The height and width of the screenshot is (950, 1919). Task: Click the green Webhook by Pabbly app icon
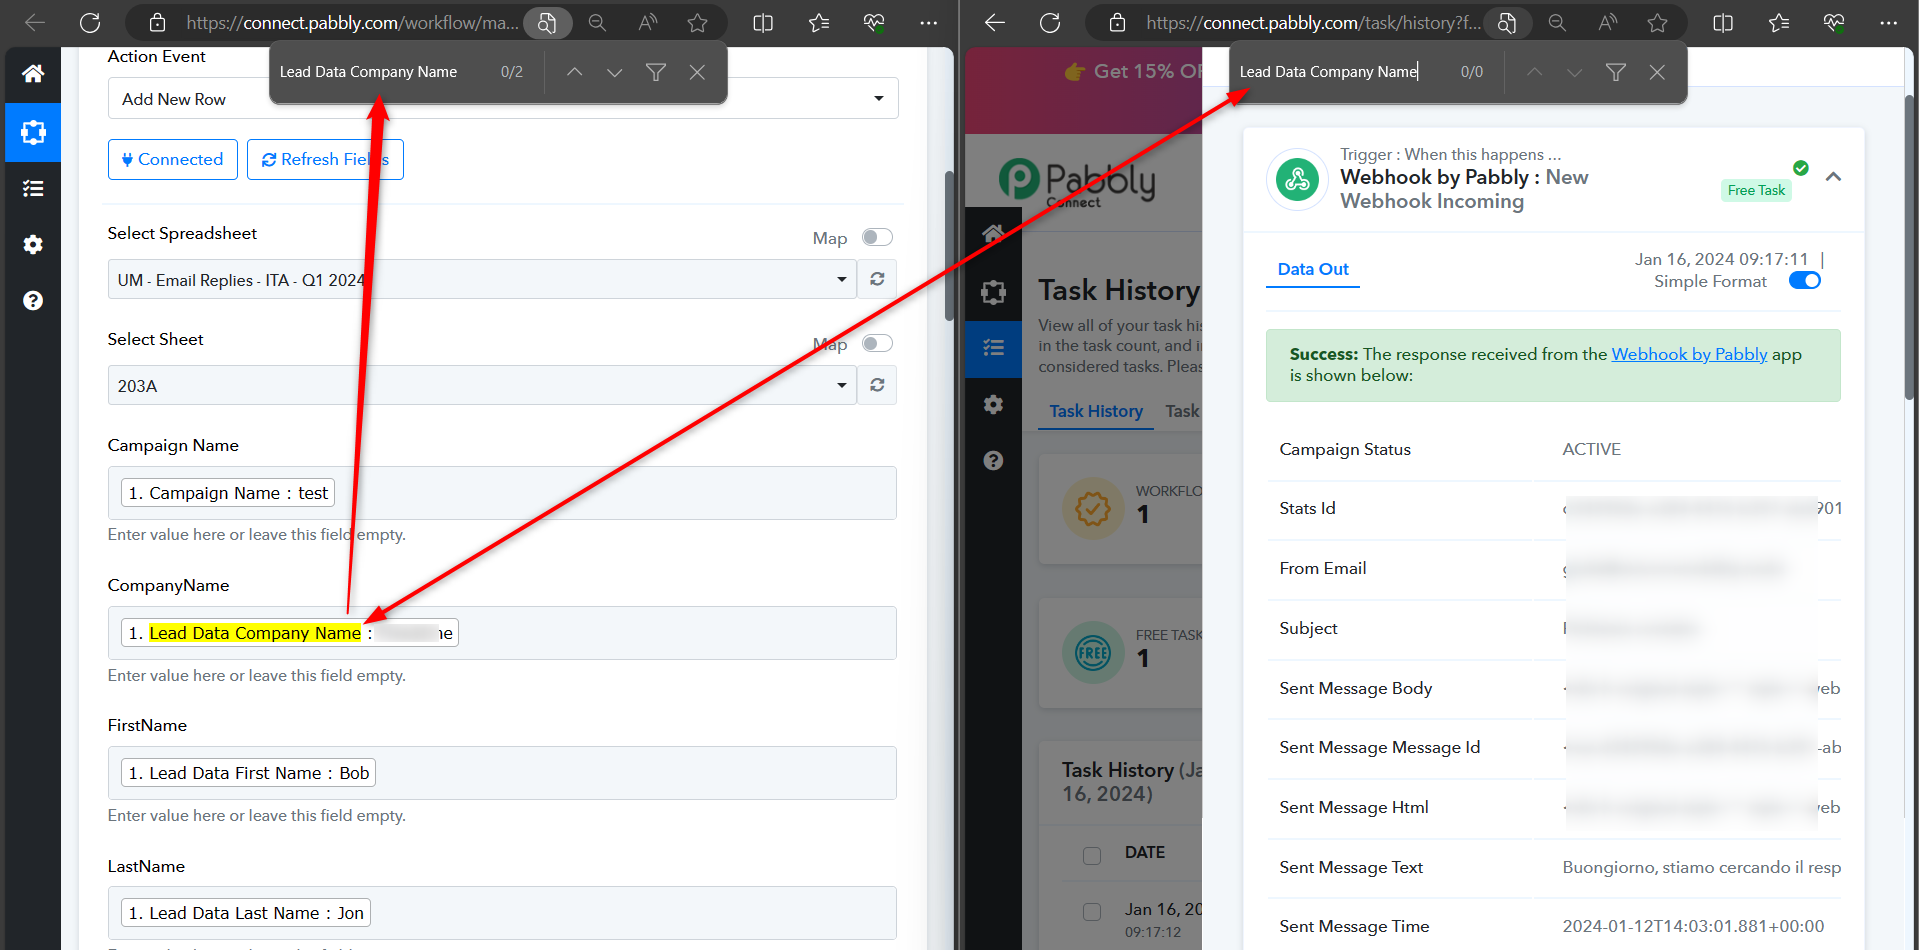click(1298, 179)
